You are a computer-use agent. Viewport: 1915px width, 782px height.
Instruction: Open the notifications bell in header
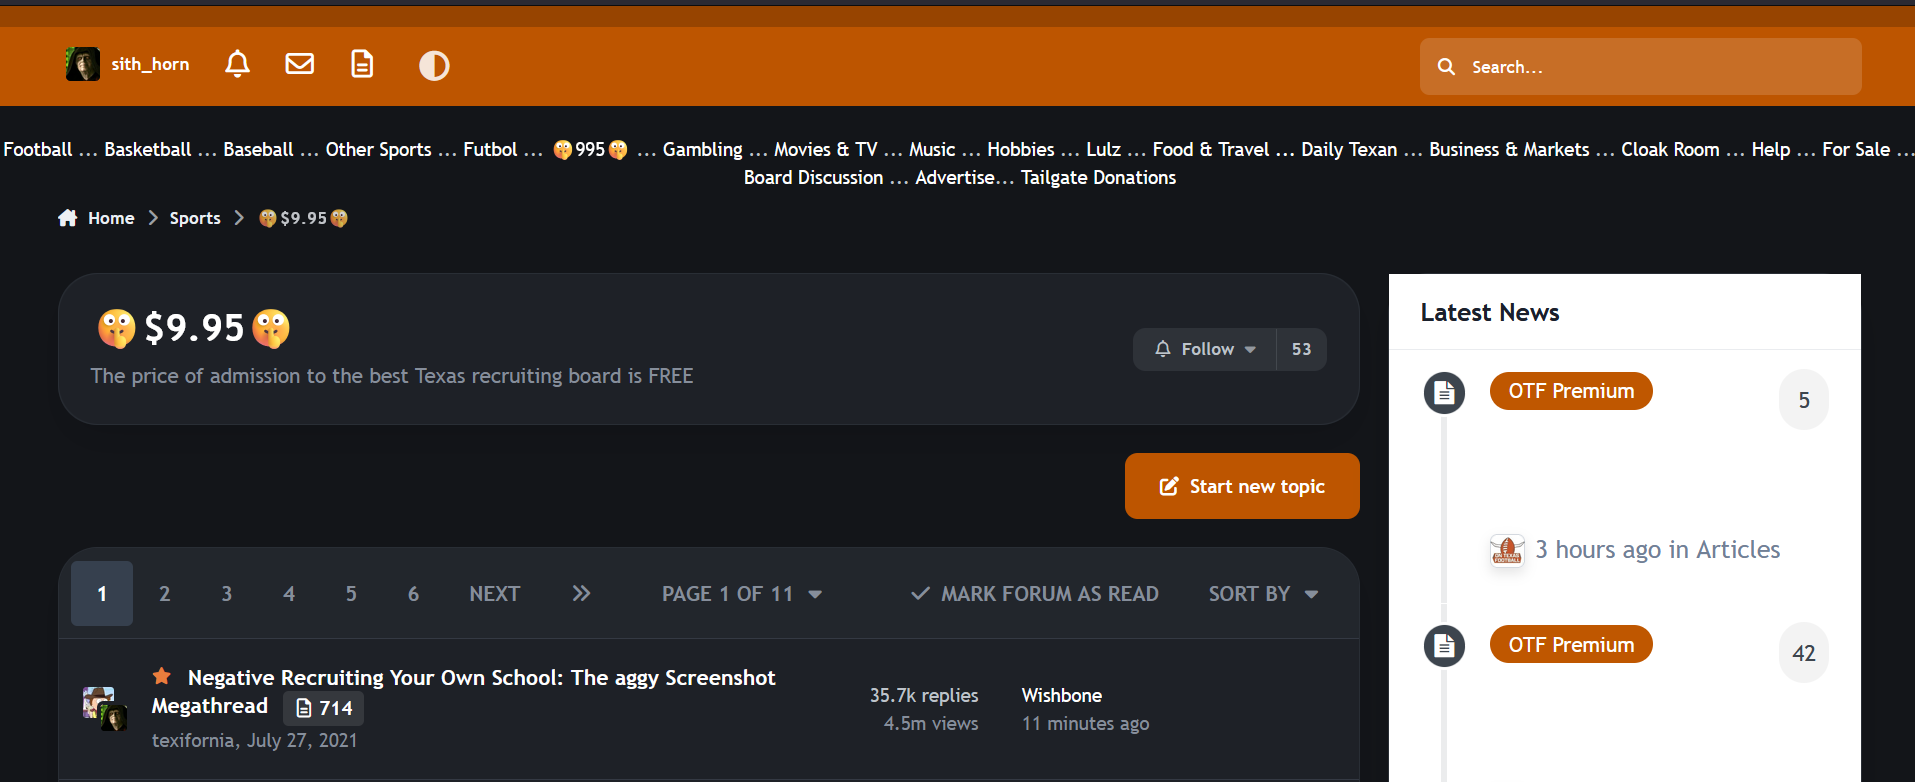(x=237, y=65)
